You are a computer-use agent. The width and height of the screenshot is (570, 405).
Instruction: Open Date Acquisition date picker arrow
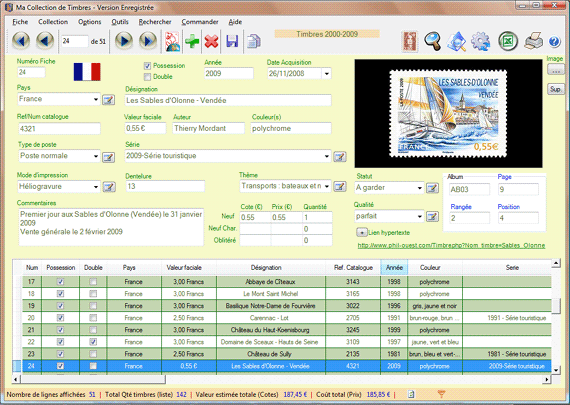326,74
